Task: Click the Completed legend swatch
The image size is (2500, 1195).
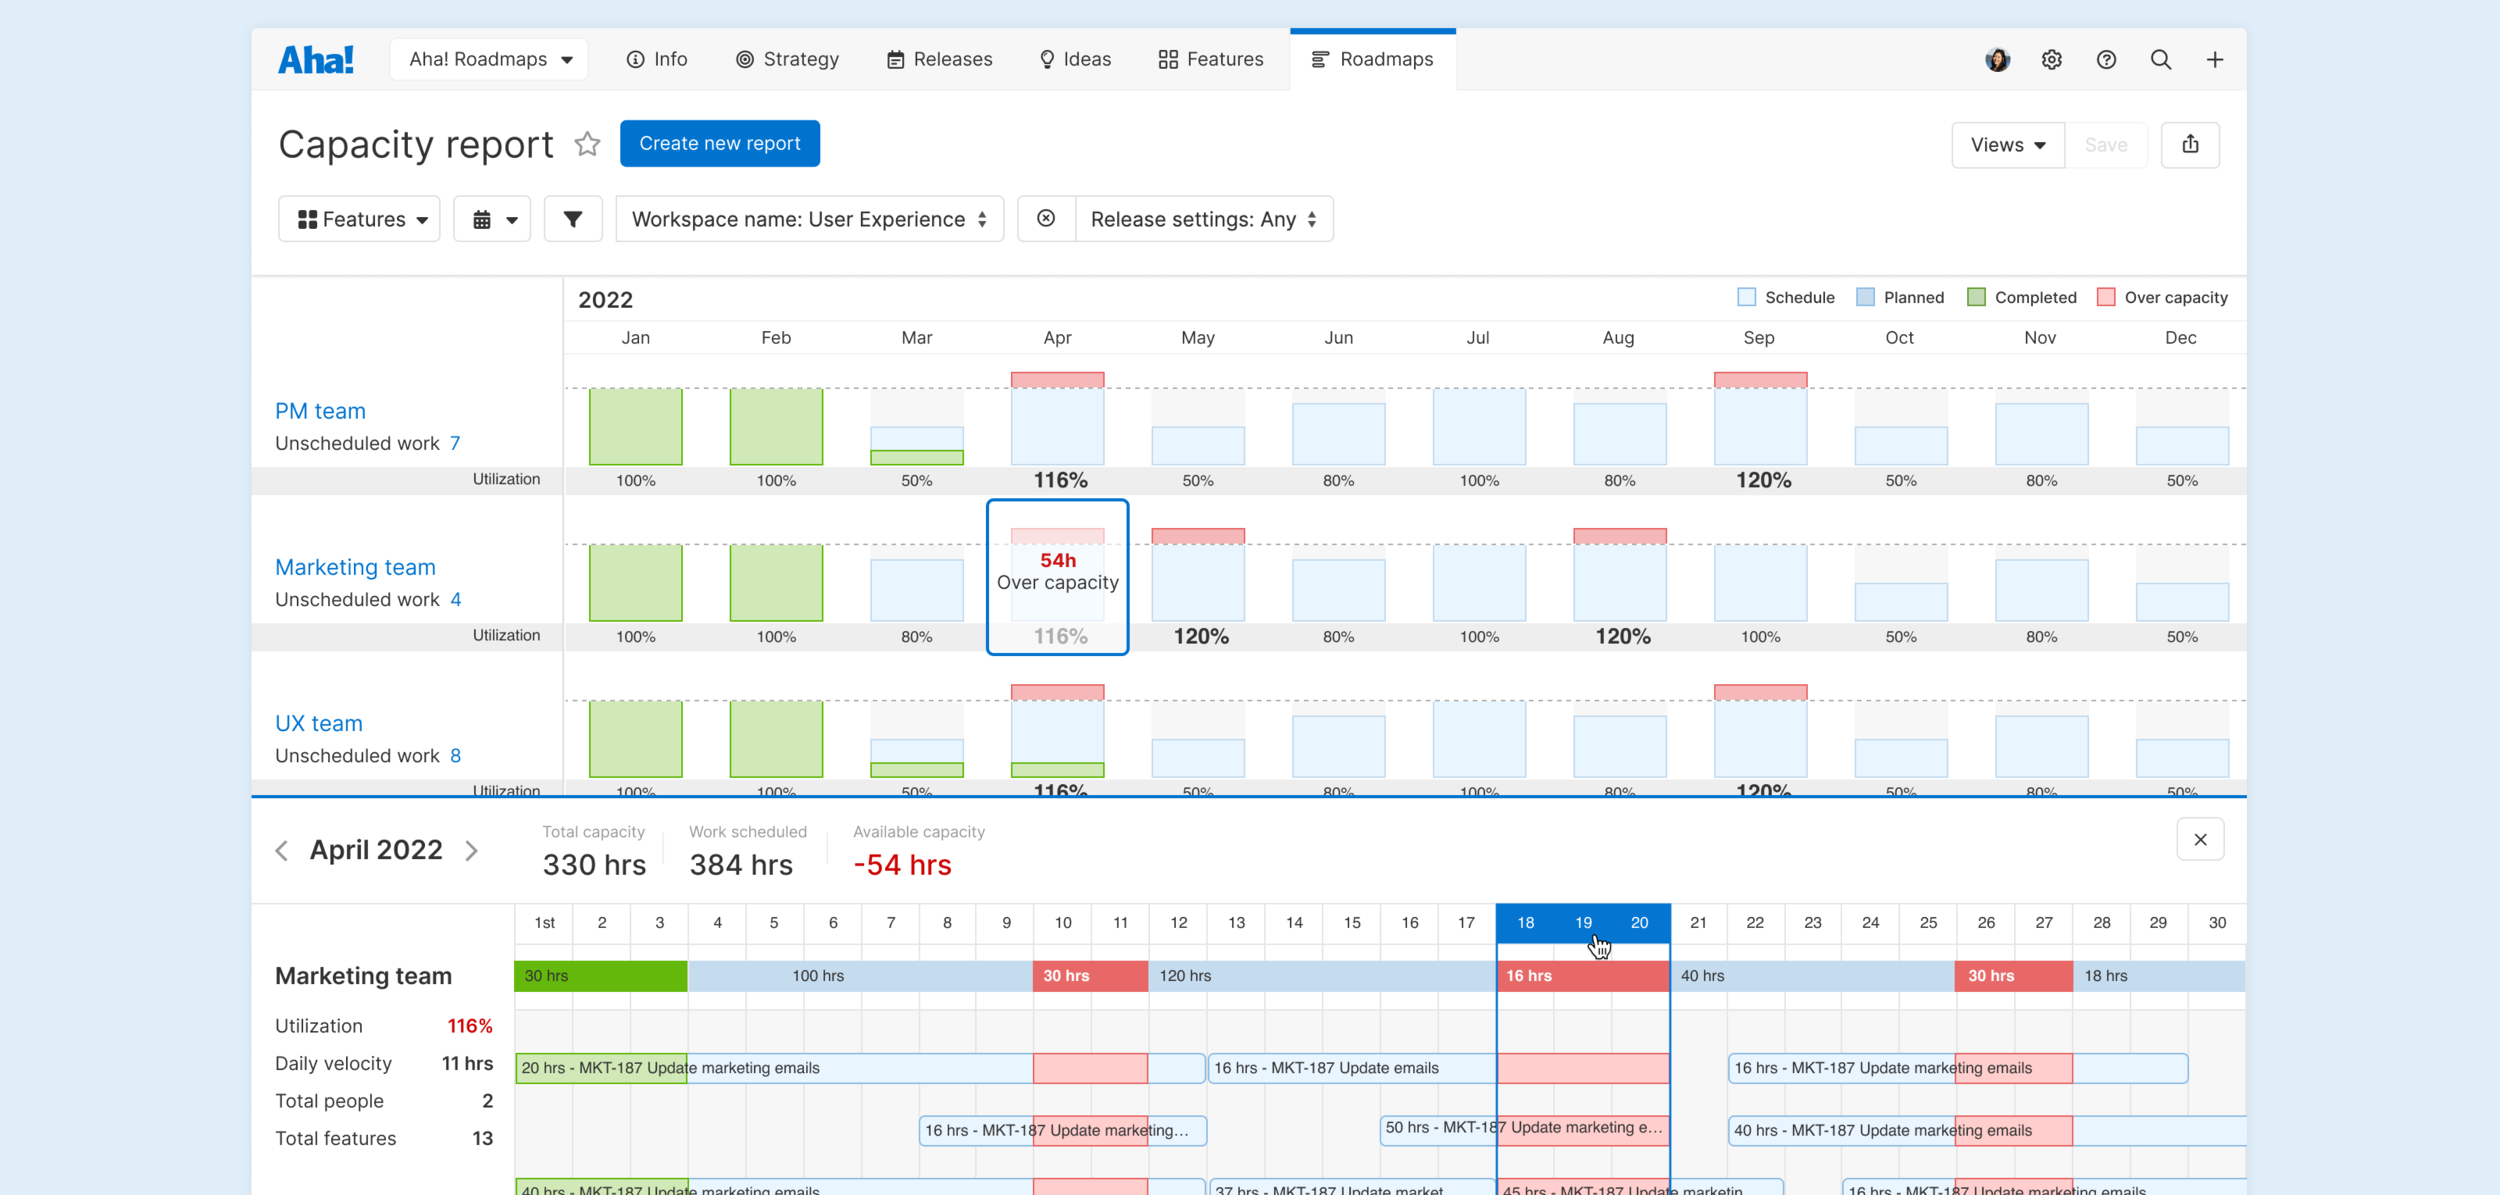Action: pos(1976,297)
